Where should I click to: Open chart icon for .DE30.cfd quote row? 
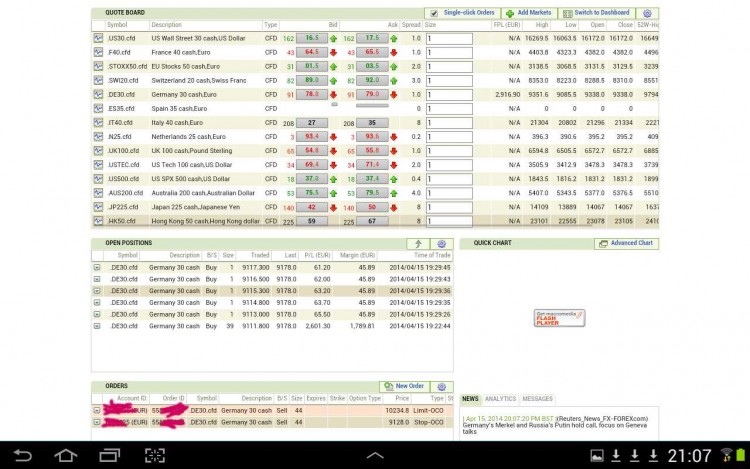[98, 94]
